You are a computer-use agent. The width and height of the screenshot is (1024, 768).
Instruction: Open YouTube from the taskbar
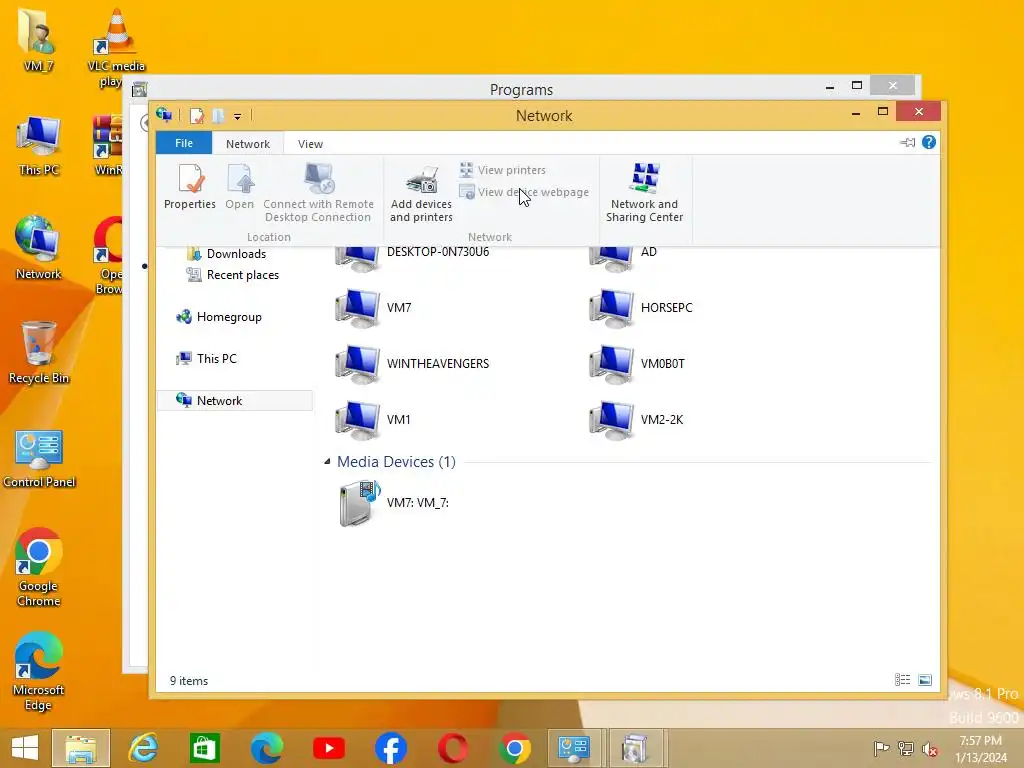(329, 748)
